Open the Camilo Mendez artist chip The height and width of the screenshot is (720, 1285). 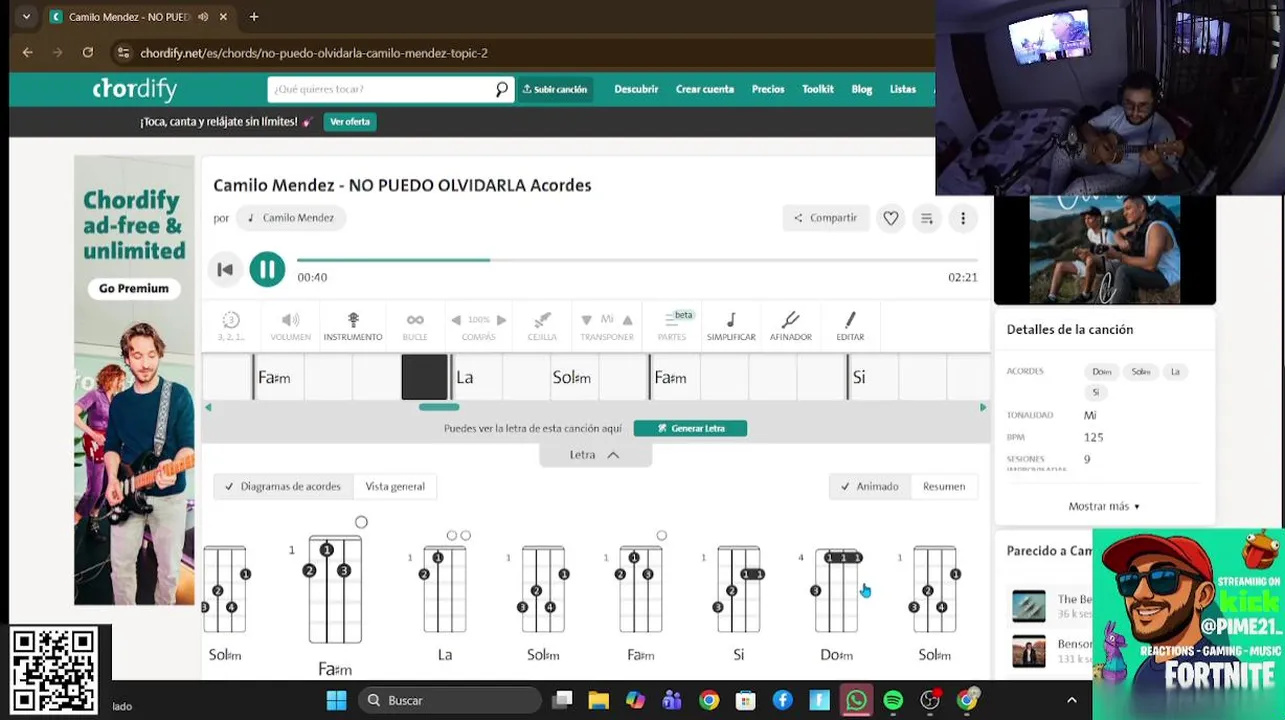tap(291, 218)
